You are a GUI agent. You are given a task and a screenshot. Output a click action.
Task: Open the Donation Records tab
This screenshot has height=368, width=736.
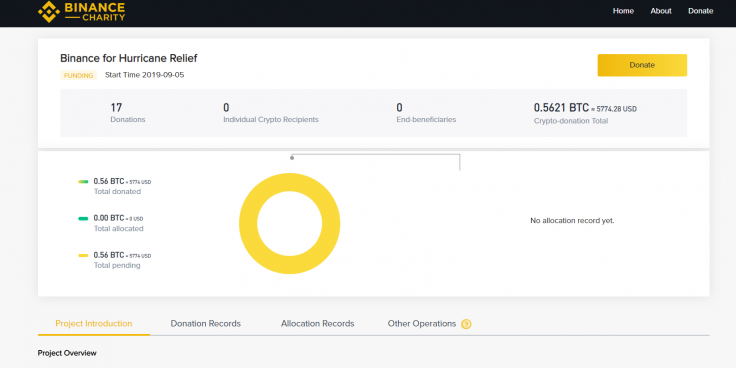206,323
